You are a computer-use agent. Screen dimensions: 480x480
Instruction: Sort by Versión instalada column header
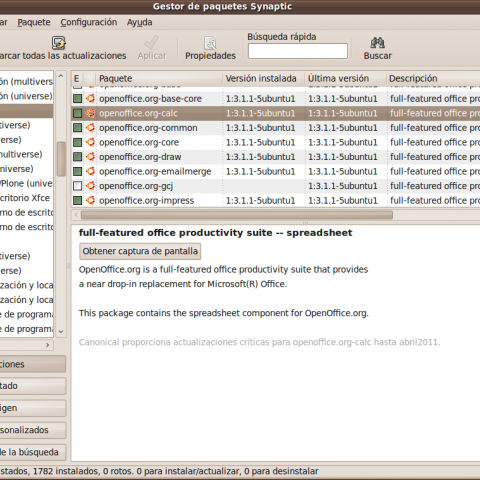[263, 79]
